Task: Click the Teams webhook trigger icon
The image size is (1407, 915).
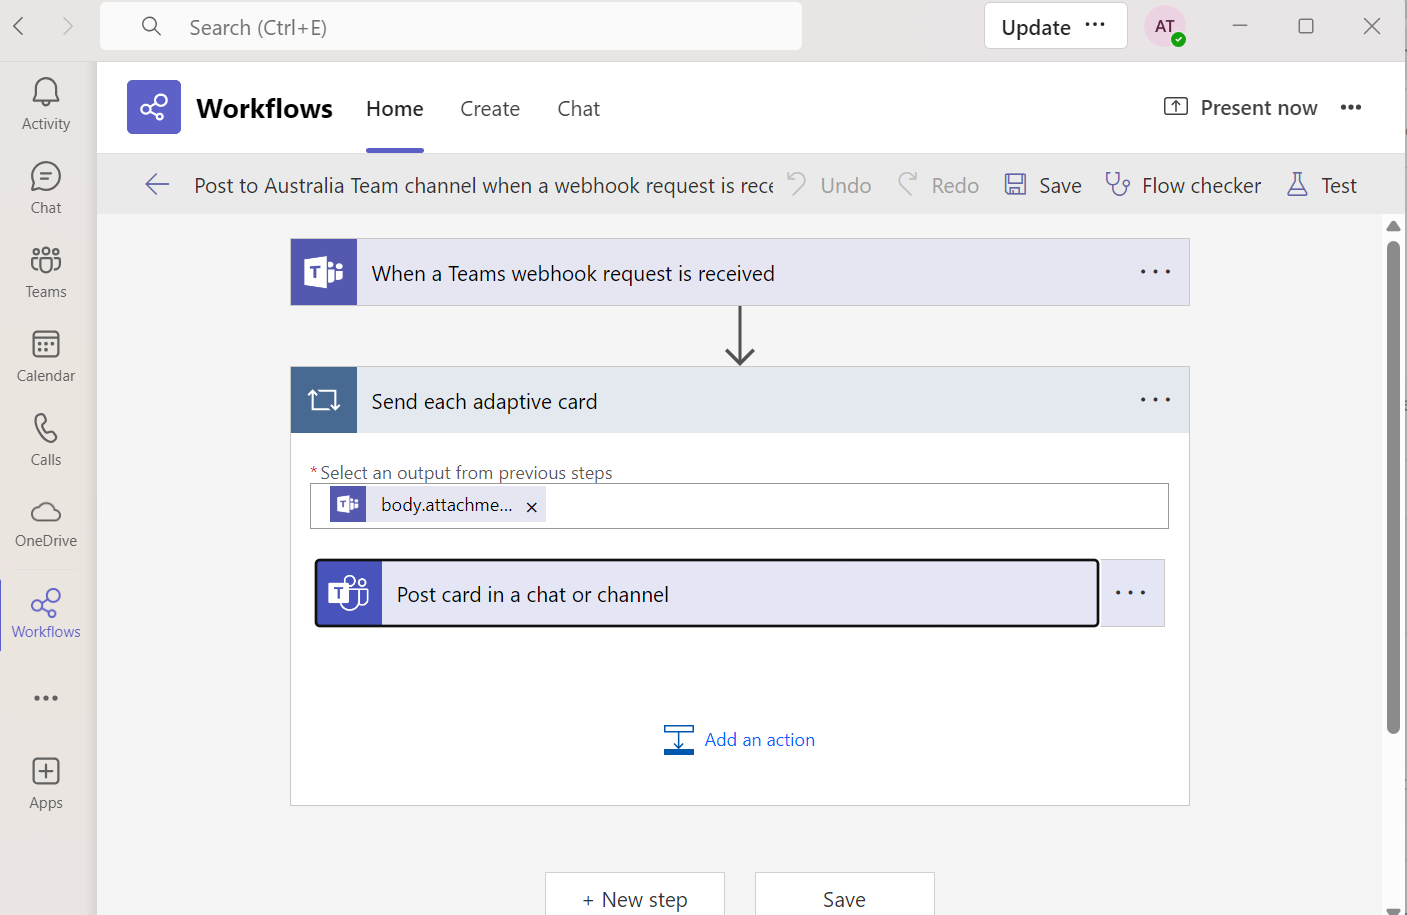Action: [x=324, y=272]
